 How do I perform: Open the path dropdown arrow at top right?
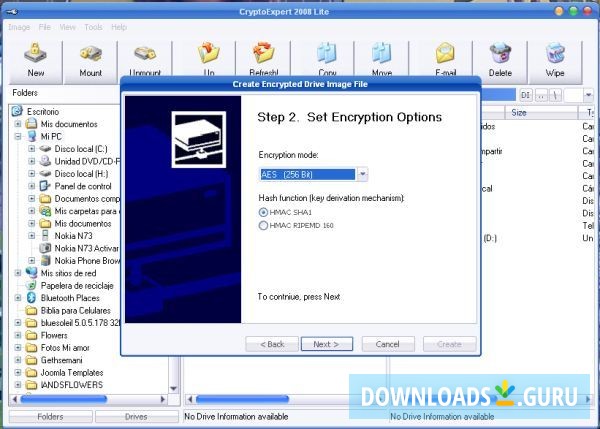coord(588,95)
